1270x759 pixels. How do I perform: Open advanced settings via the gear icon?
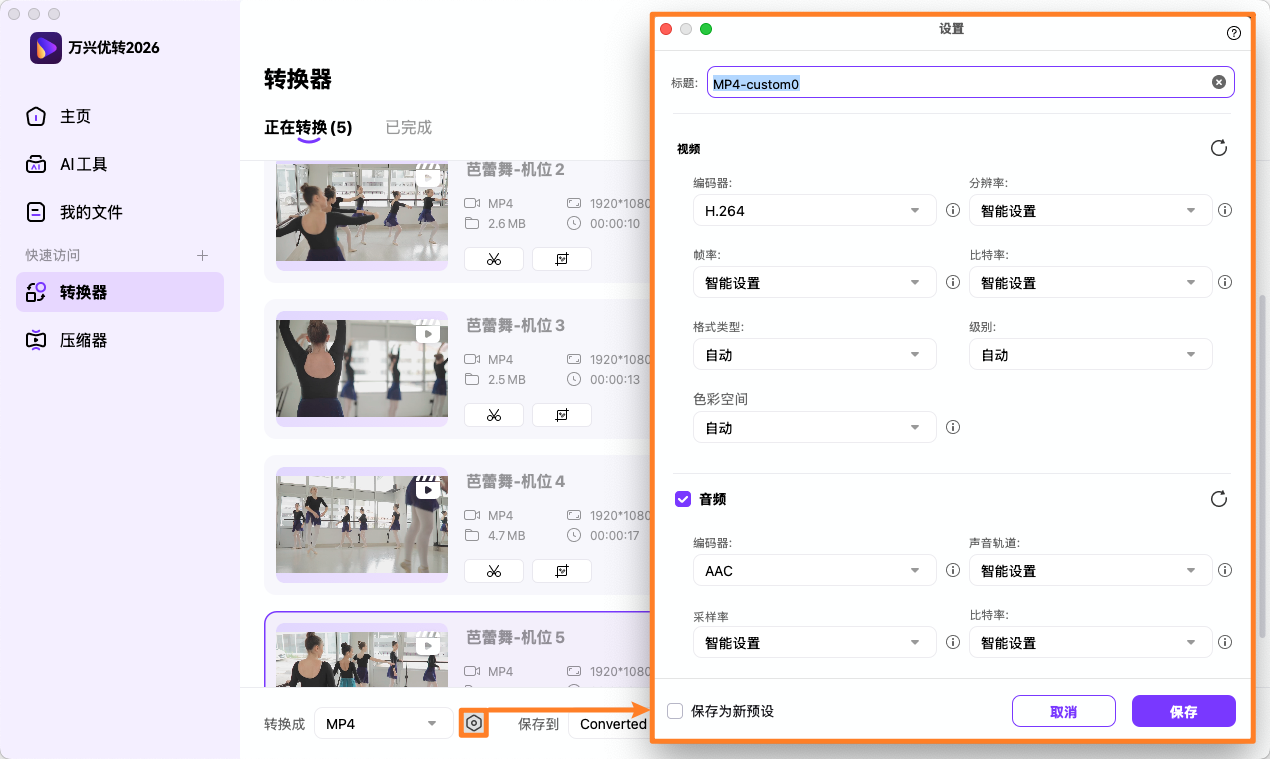473,723
